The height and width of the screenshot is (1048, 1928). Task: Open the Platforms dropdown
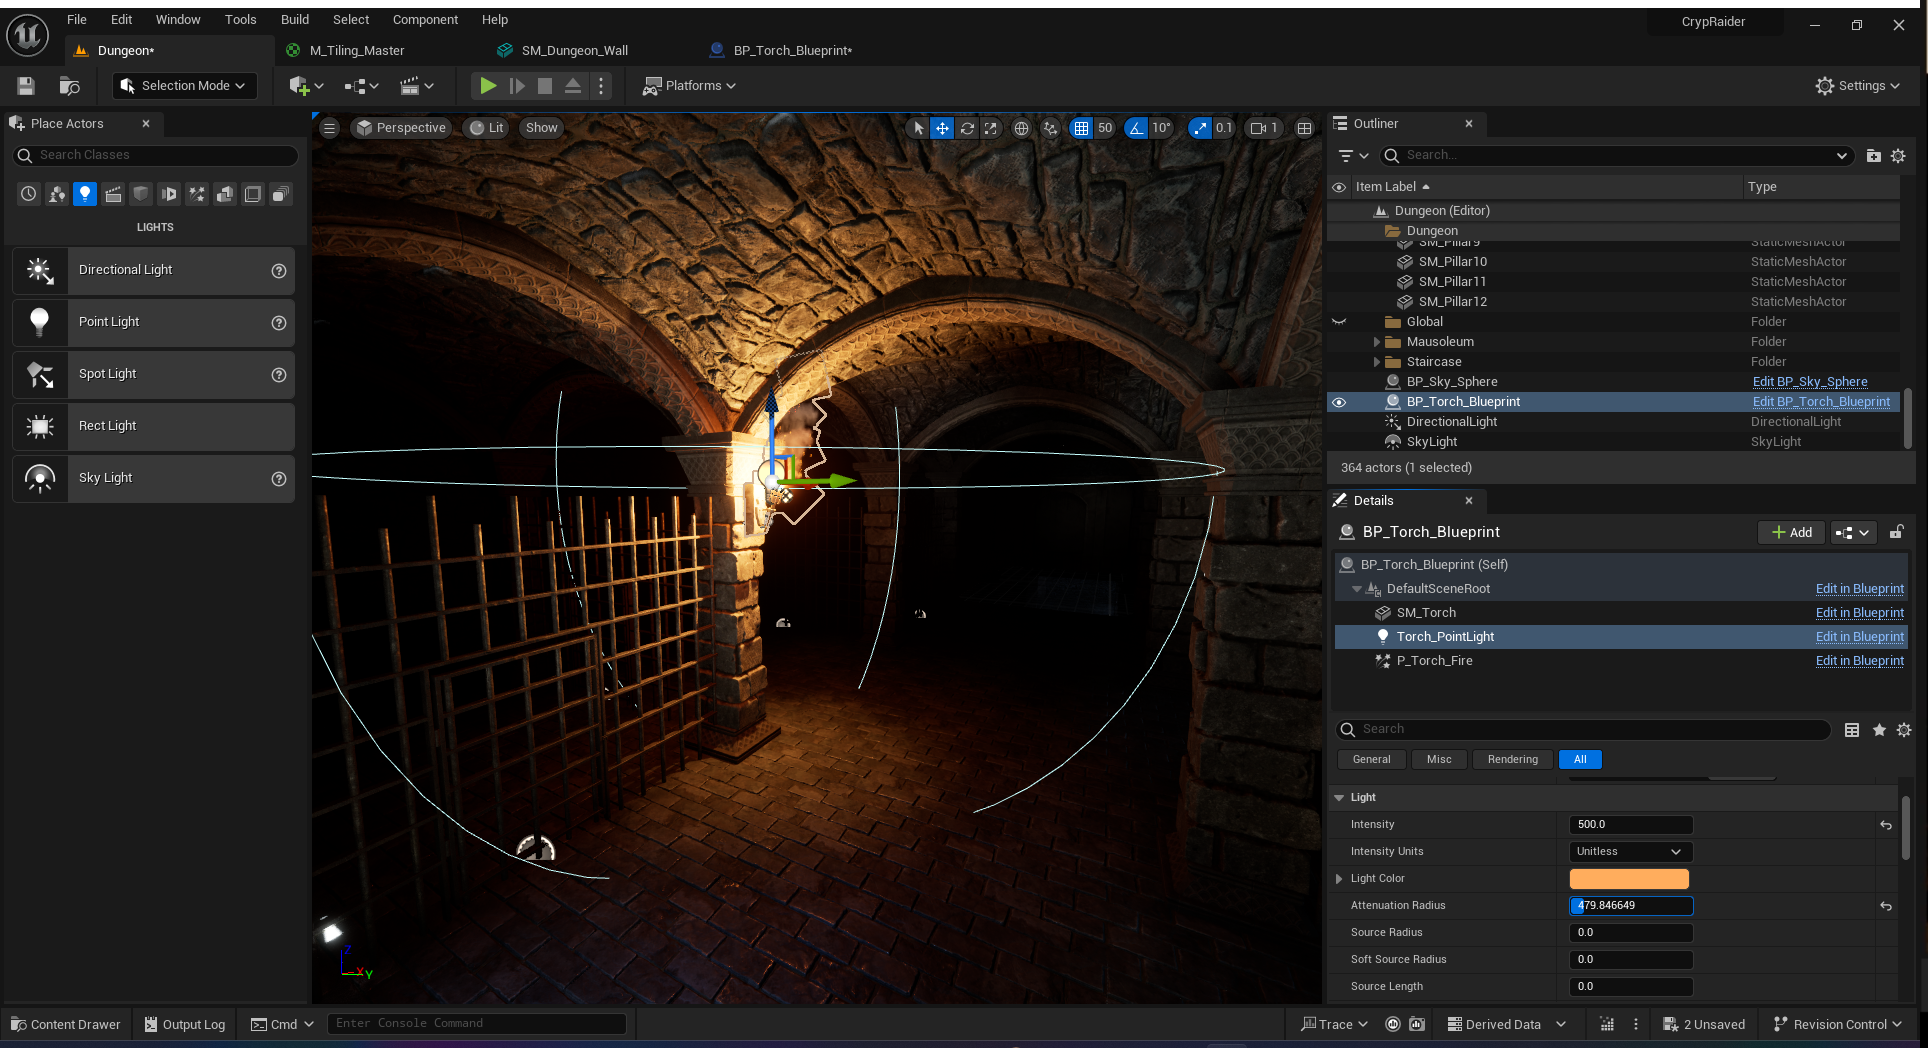click(690, 86)
